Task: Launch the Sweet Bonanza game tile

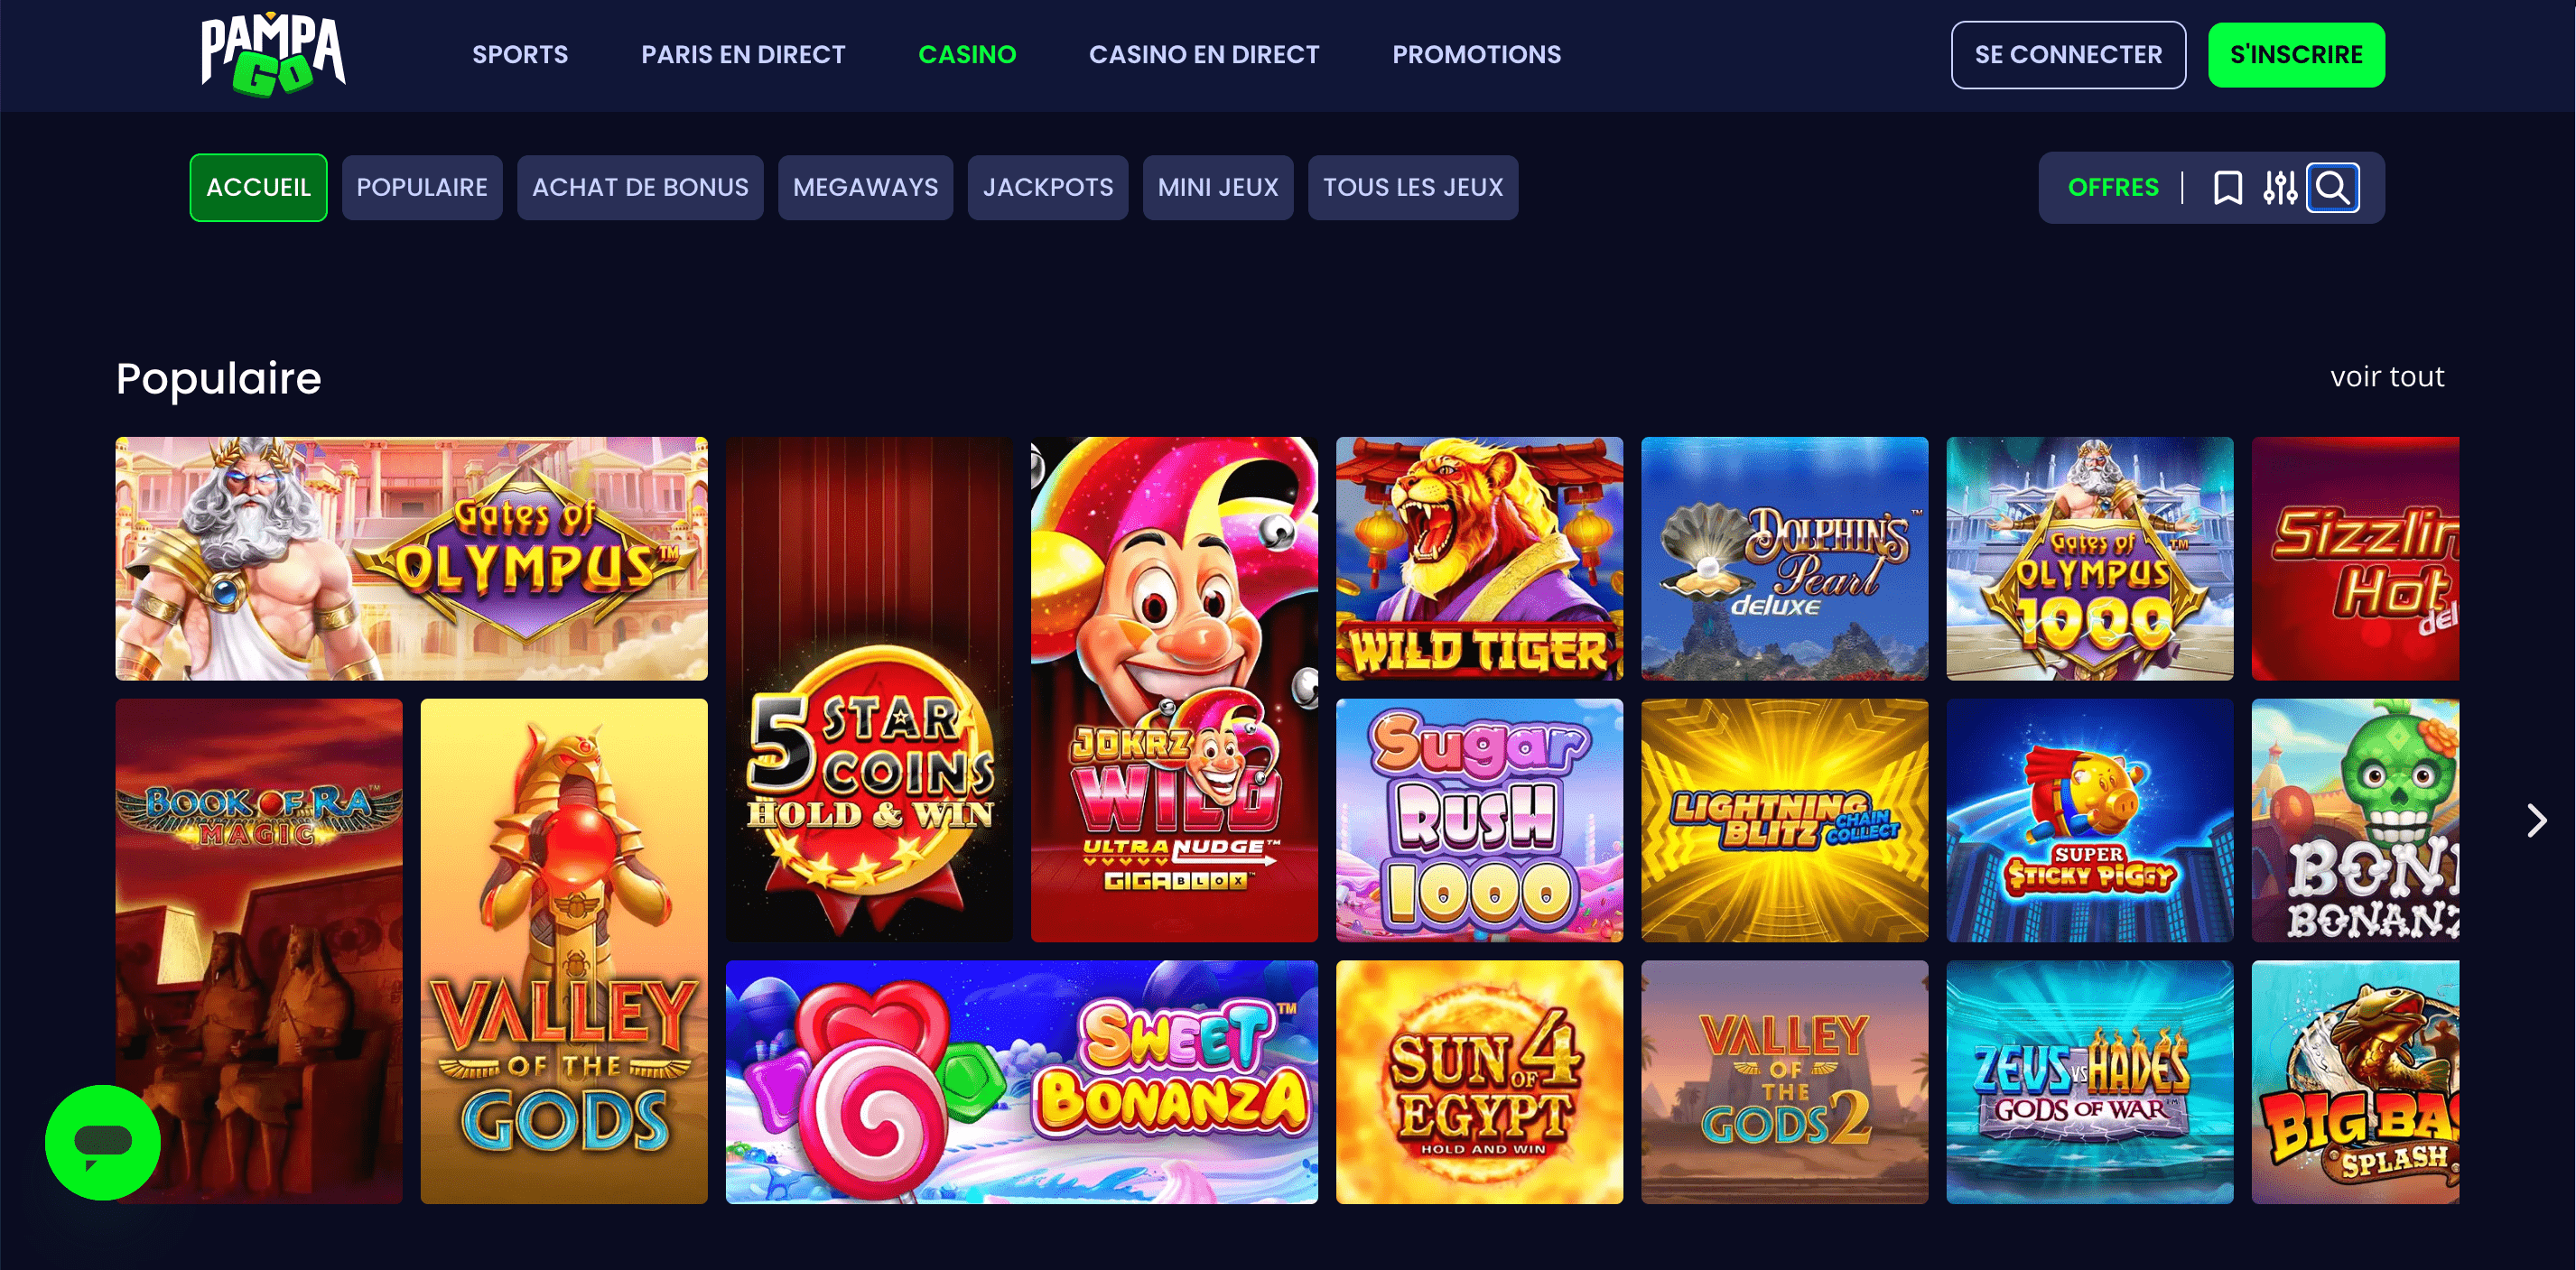Action: click(x=1021, y=1082)
